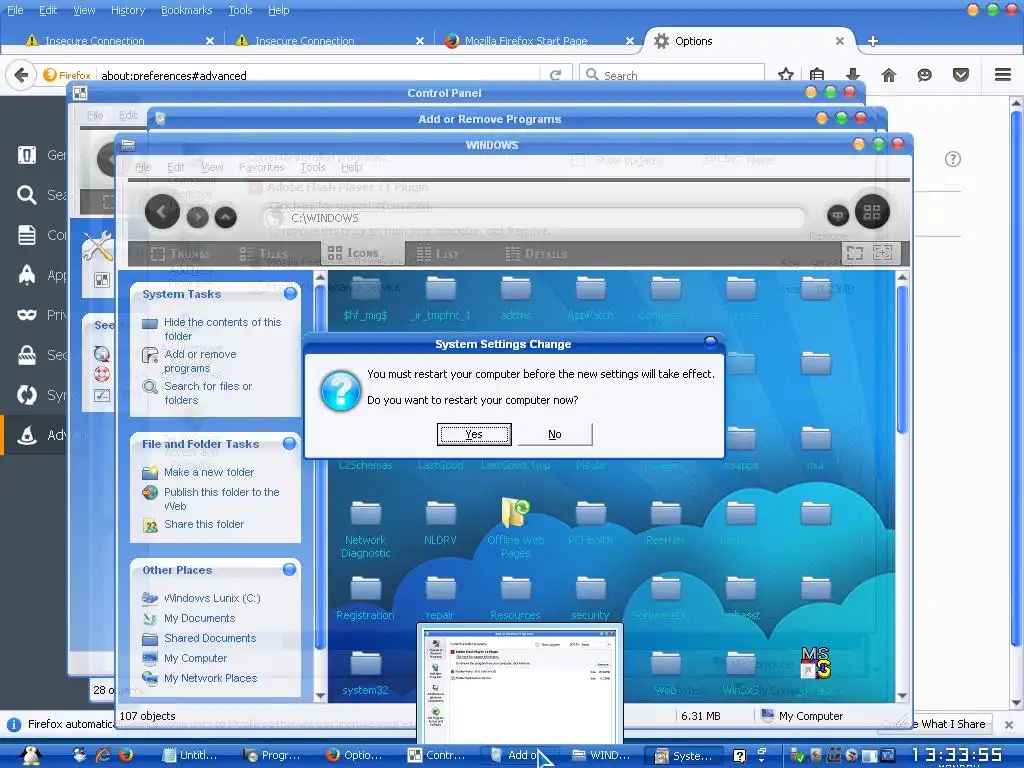Click the Firefox back button
The width and height of the screenshot is (1024, 768).
pyautogui.click(x=21, y=75)
